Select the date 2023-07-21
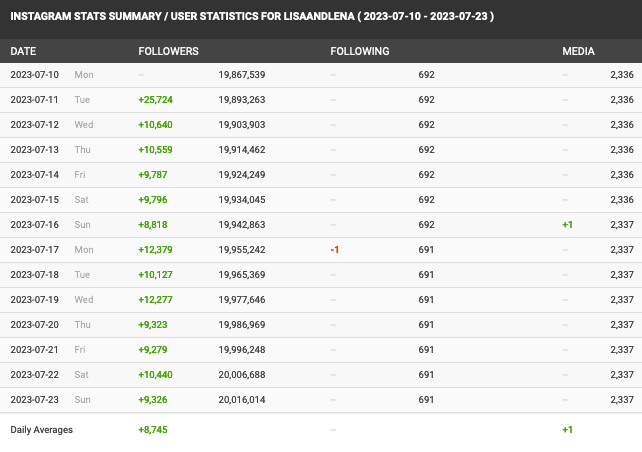This screenshot has height=452, width=642. tap(35, 350)
